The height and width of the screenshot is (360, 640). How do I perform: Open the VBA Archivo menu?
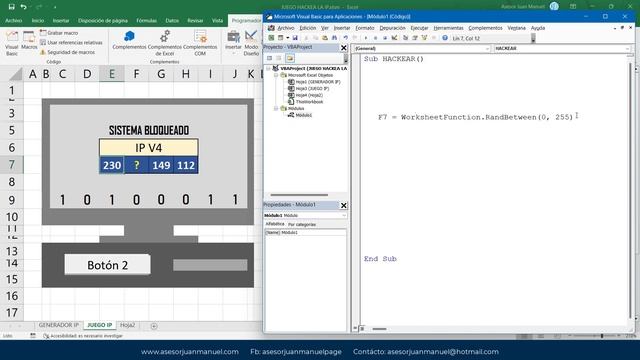tap(286, 28)
